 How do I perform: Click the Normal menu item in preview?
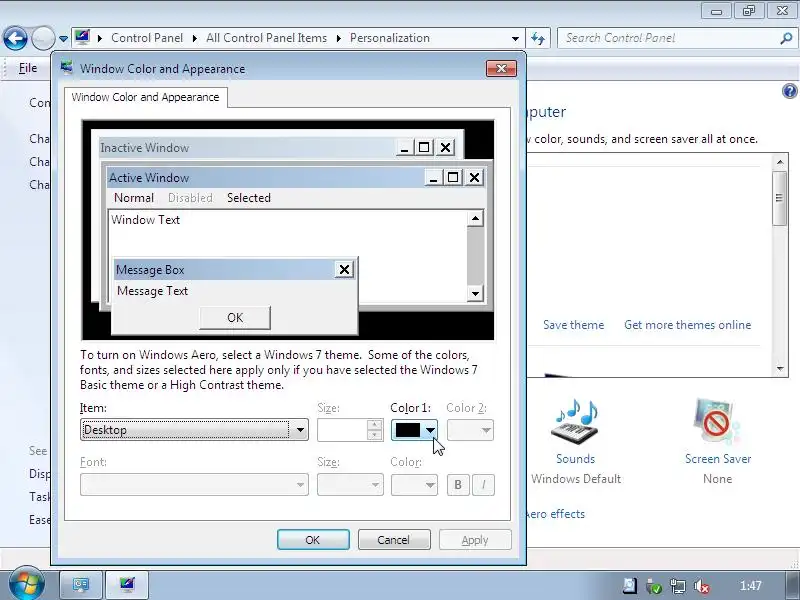[134, 198]
